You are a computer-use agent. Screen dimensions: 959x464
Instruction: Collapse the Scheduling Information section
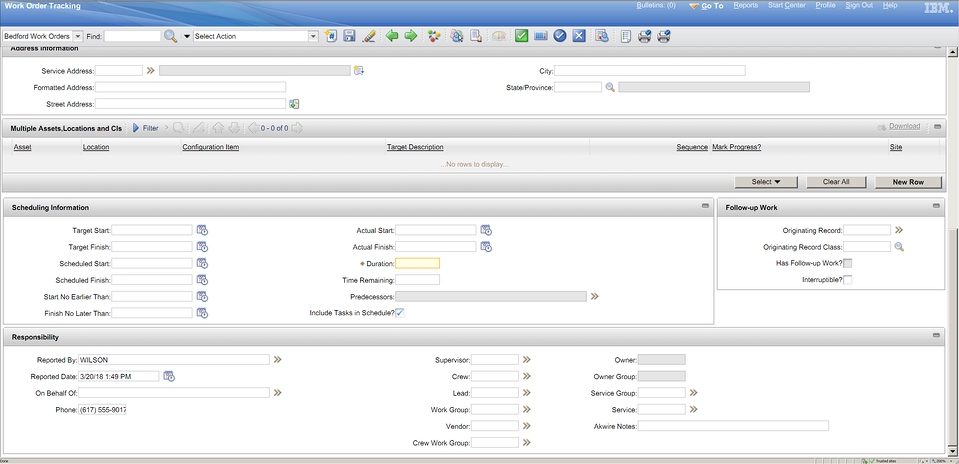pyautogui.click(x=705, y=207)
